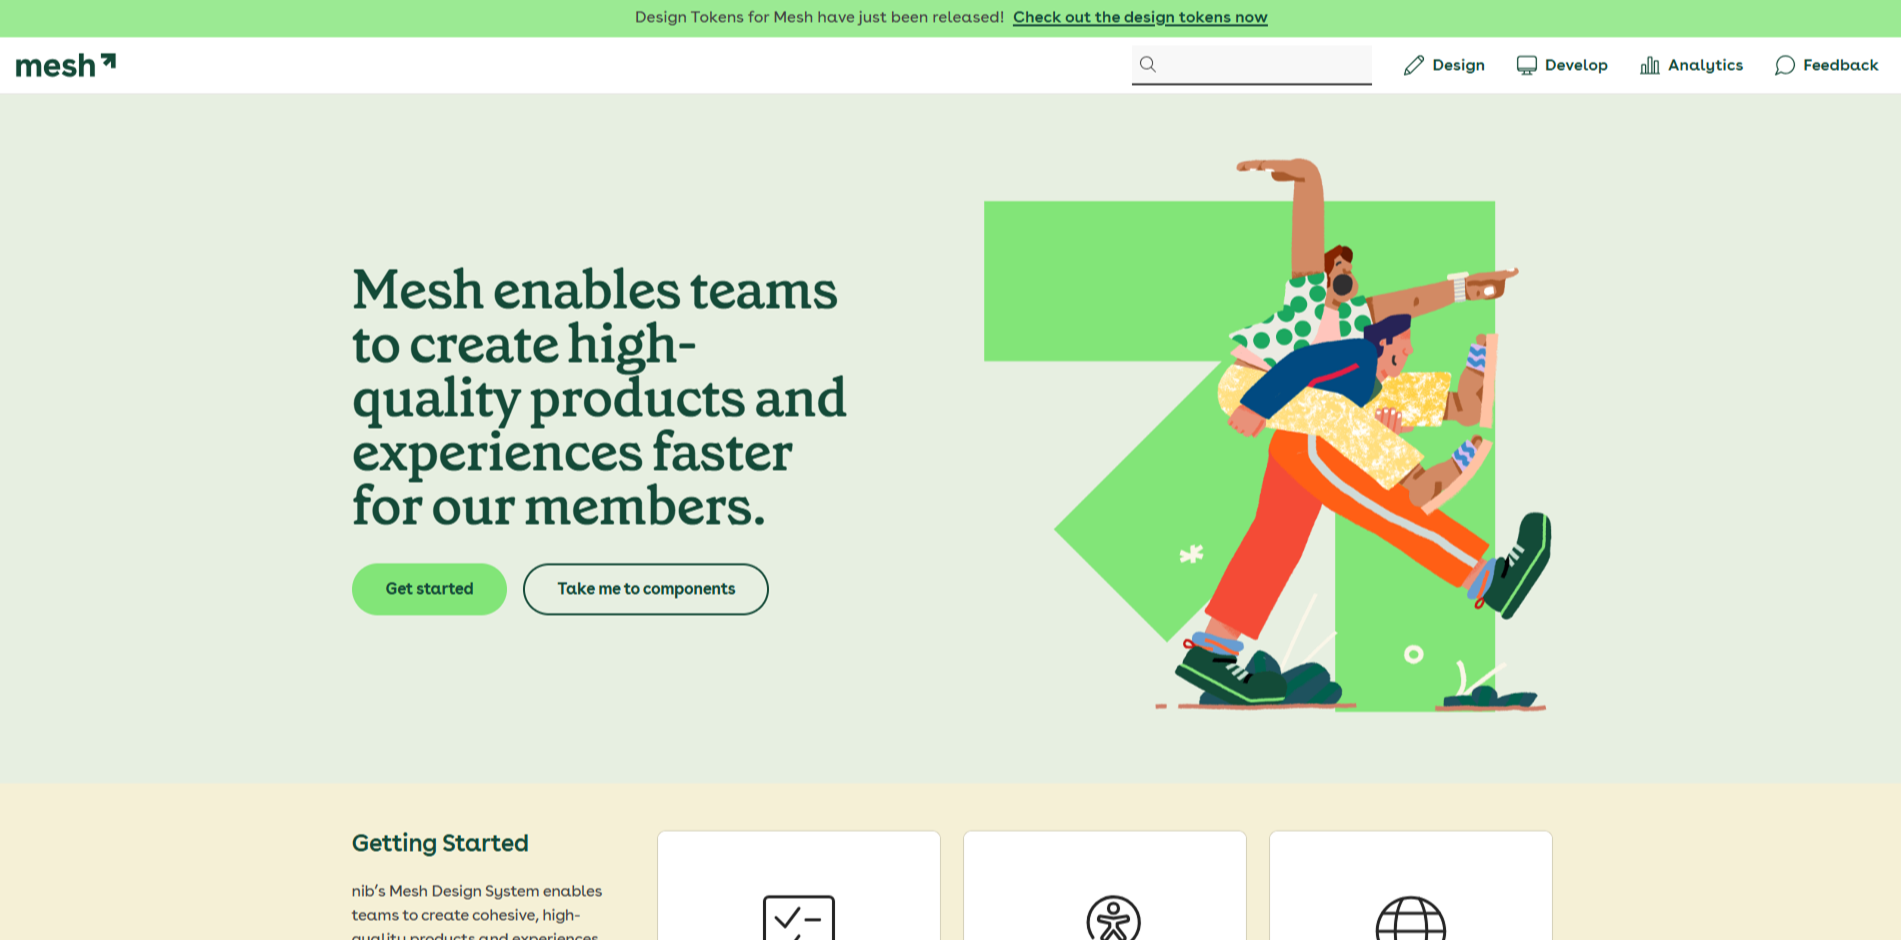Click the monitor icon beside Develop
1901x940 pixels.
(1527, 65)
